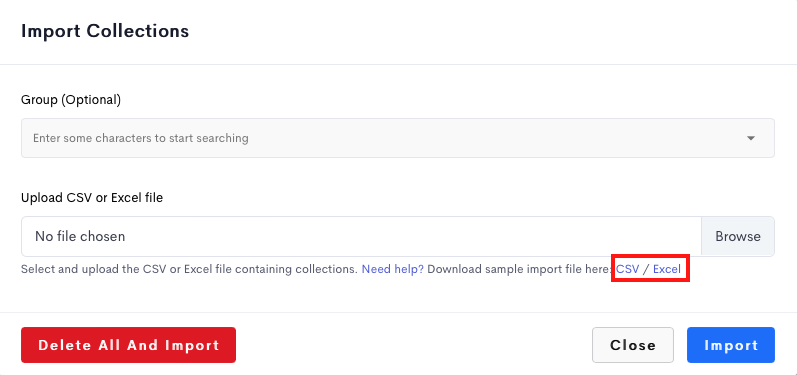The width and height of the screenshot is (797, 375).
Task: Click the 'Select and upload the CSV' helper text
Action: (x=189, y=269)
